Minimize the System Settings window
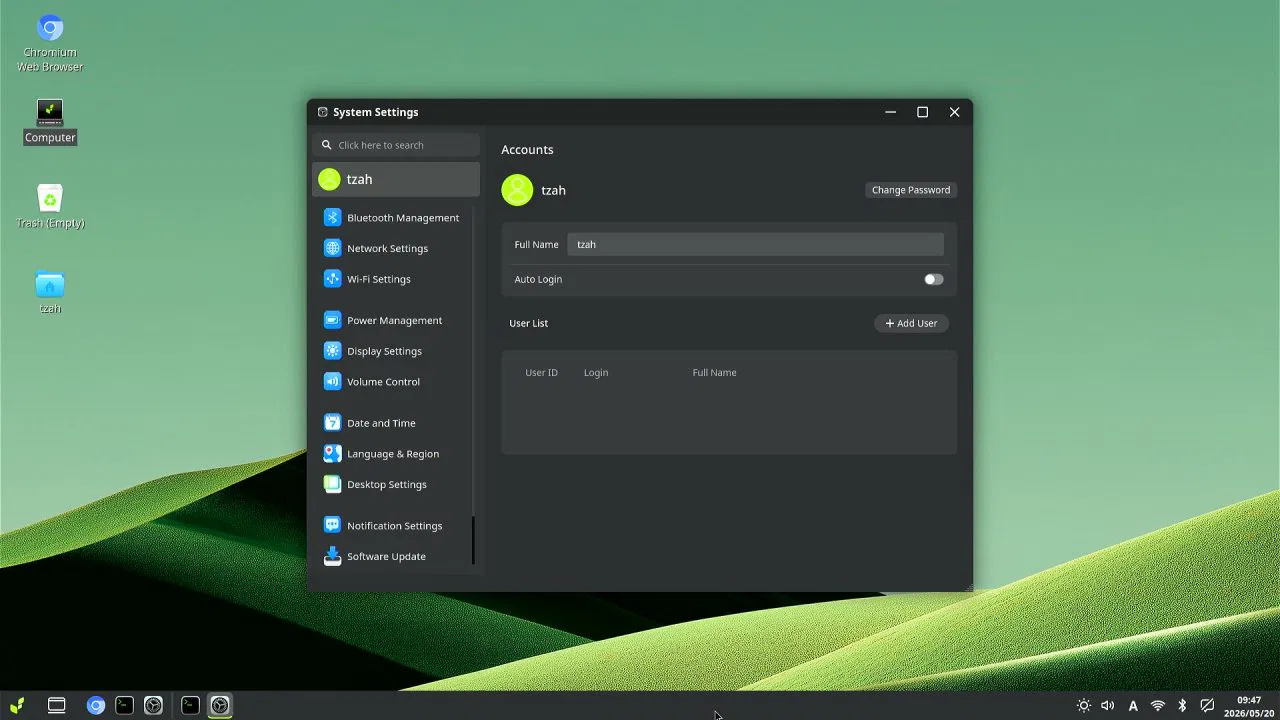This screenshot has width=1280, height=720. tap(891, 112)
